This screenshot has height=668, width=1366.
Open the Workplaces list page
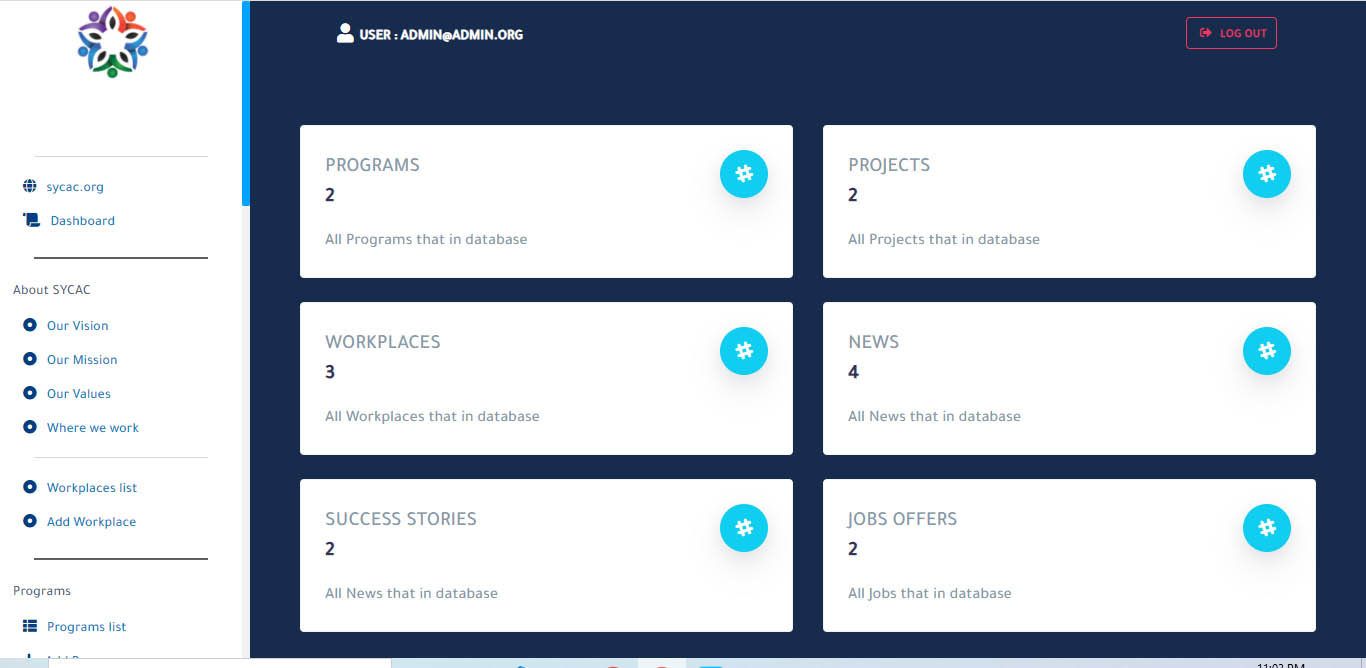click(x=91, y=488)
